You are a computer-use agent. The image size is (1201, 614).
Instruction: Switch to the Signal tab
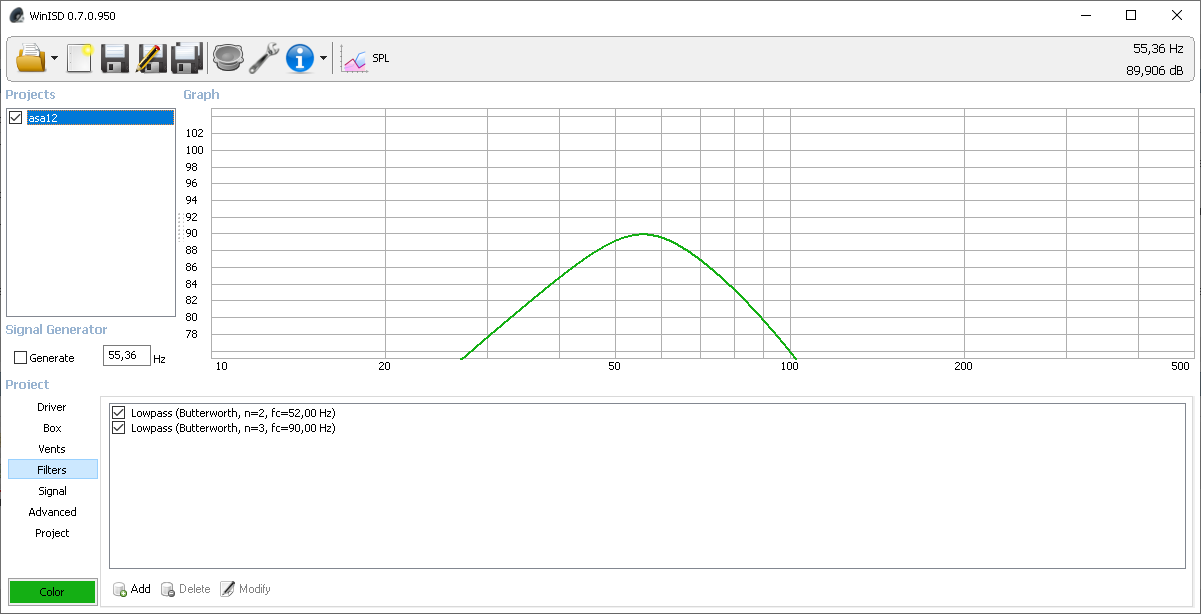(x=52, y=491)
